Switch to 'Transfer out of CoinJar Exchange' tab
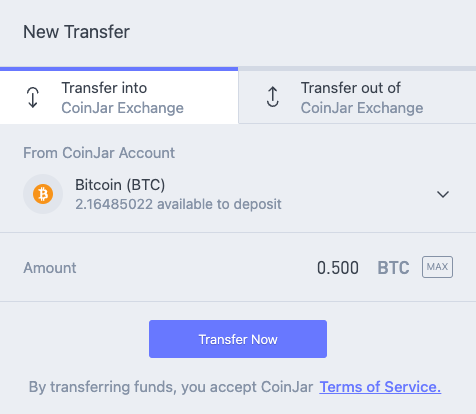This screenshot has height=414, width=476. (x=357, y=97)
